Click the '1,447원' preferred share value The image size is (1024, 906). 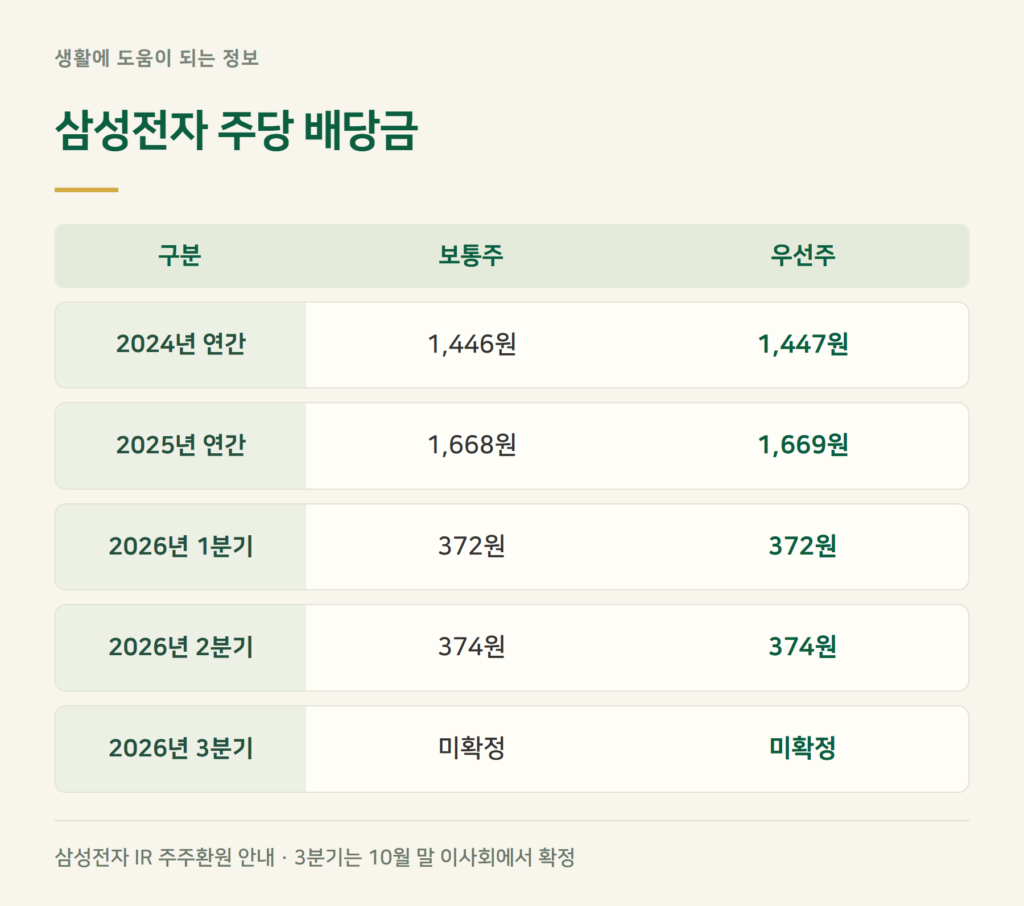coord(803,344)
